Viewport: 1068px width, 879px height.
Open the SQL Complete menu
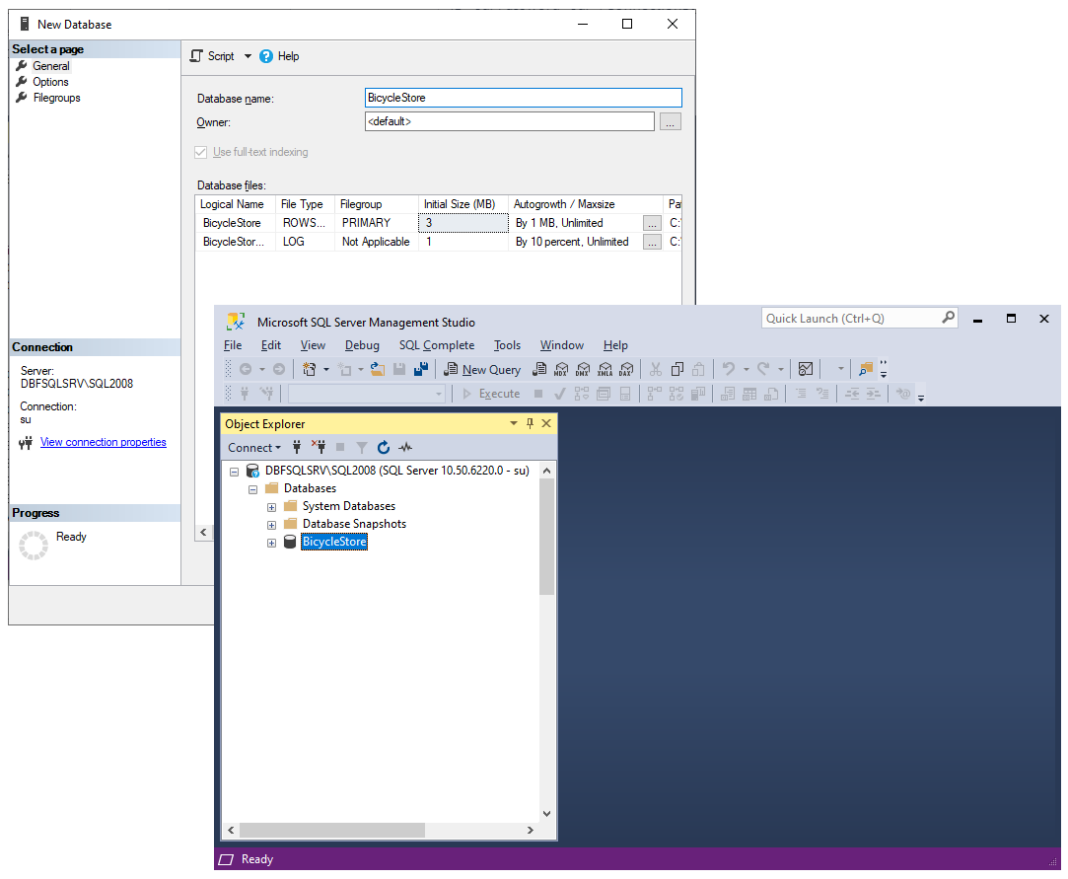click(x=437, y=345)
